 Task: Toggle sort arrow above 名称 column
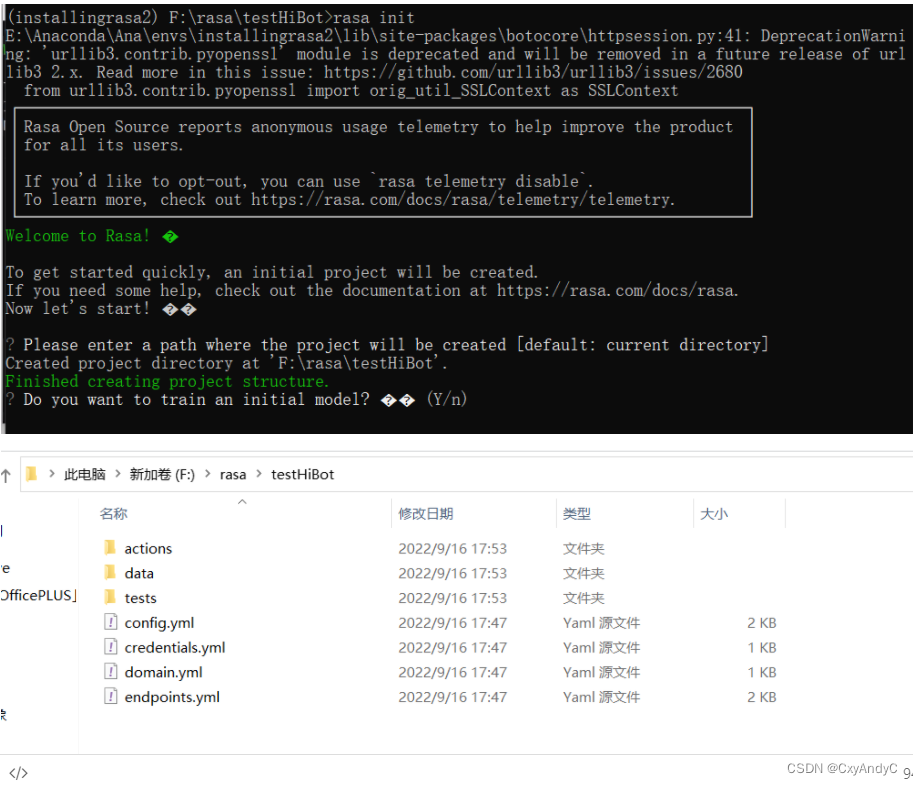tap(242, 501)
